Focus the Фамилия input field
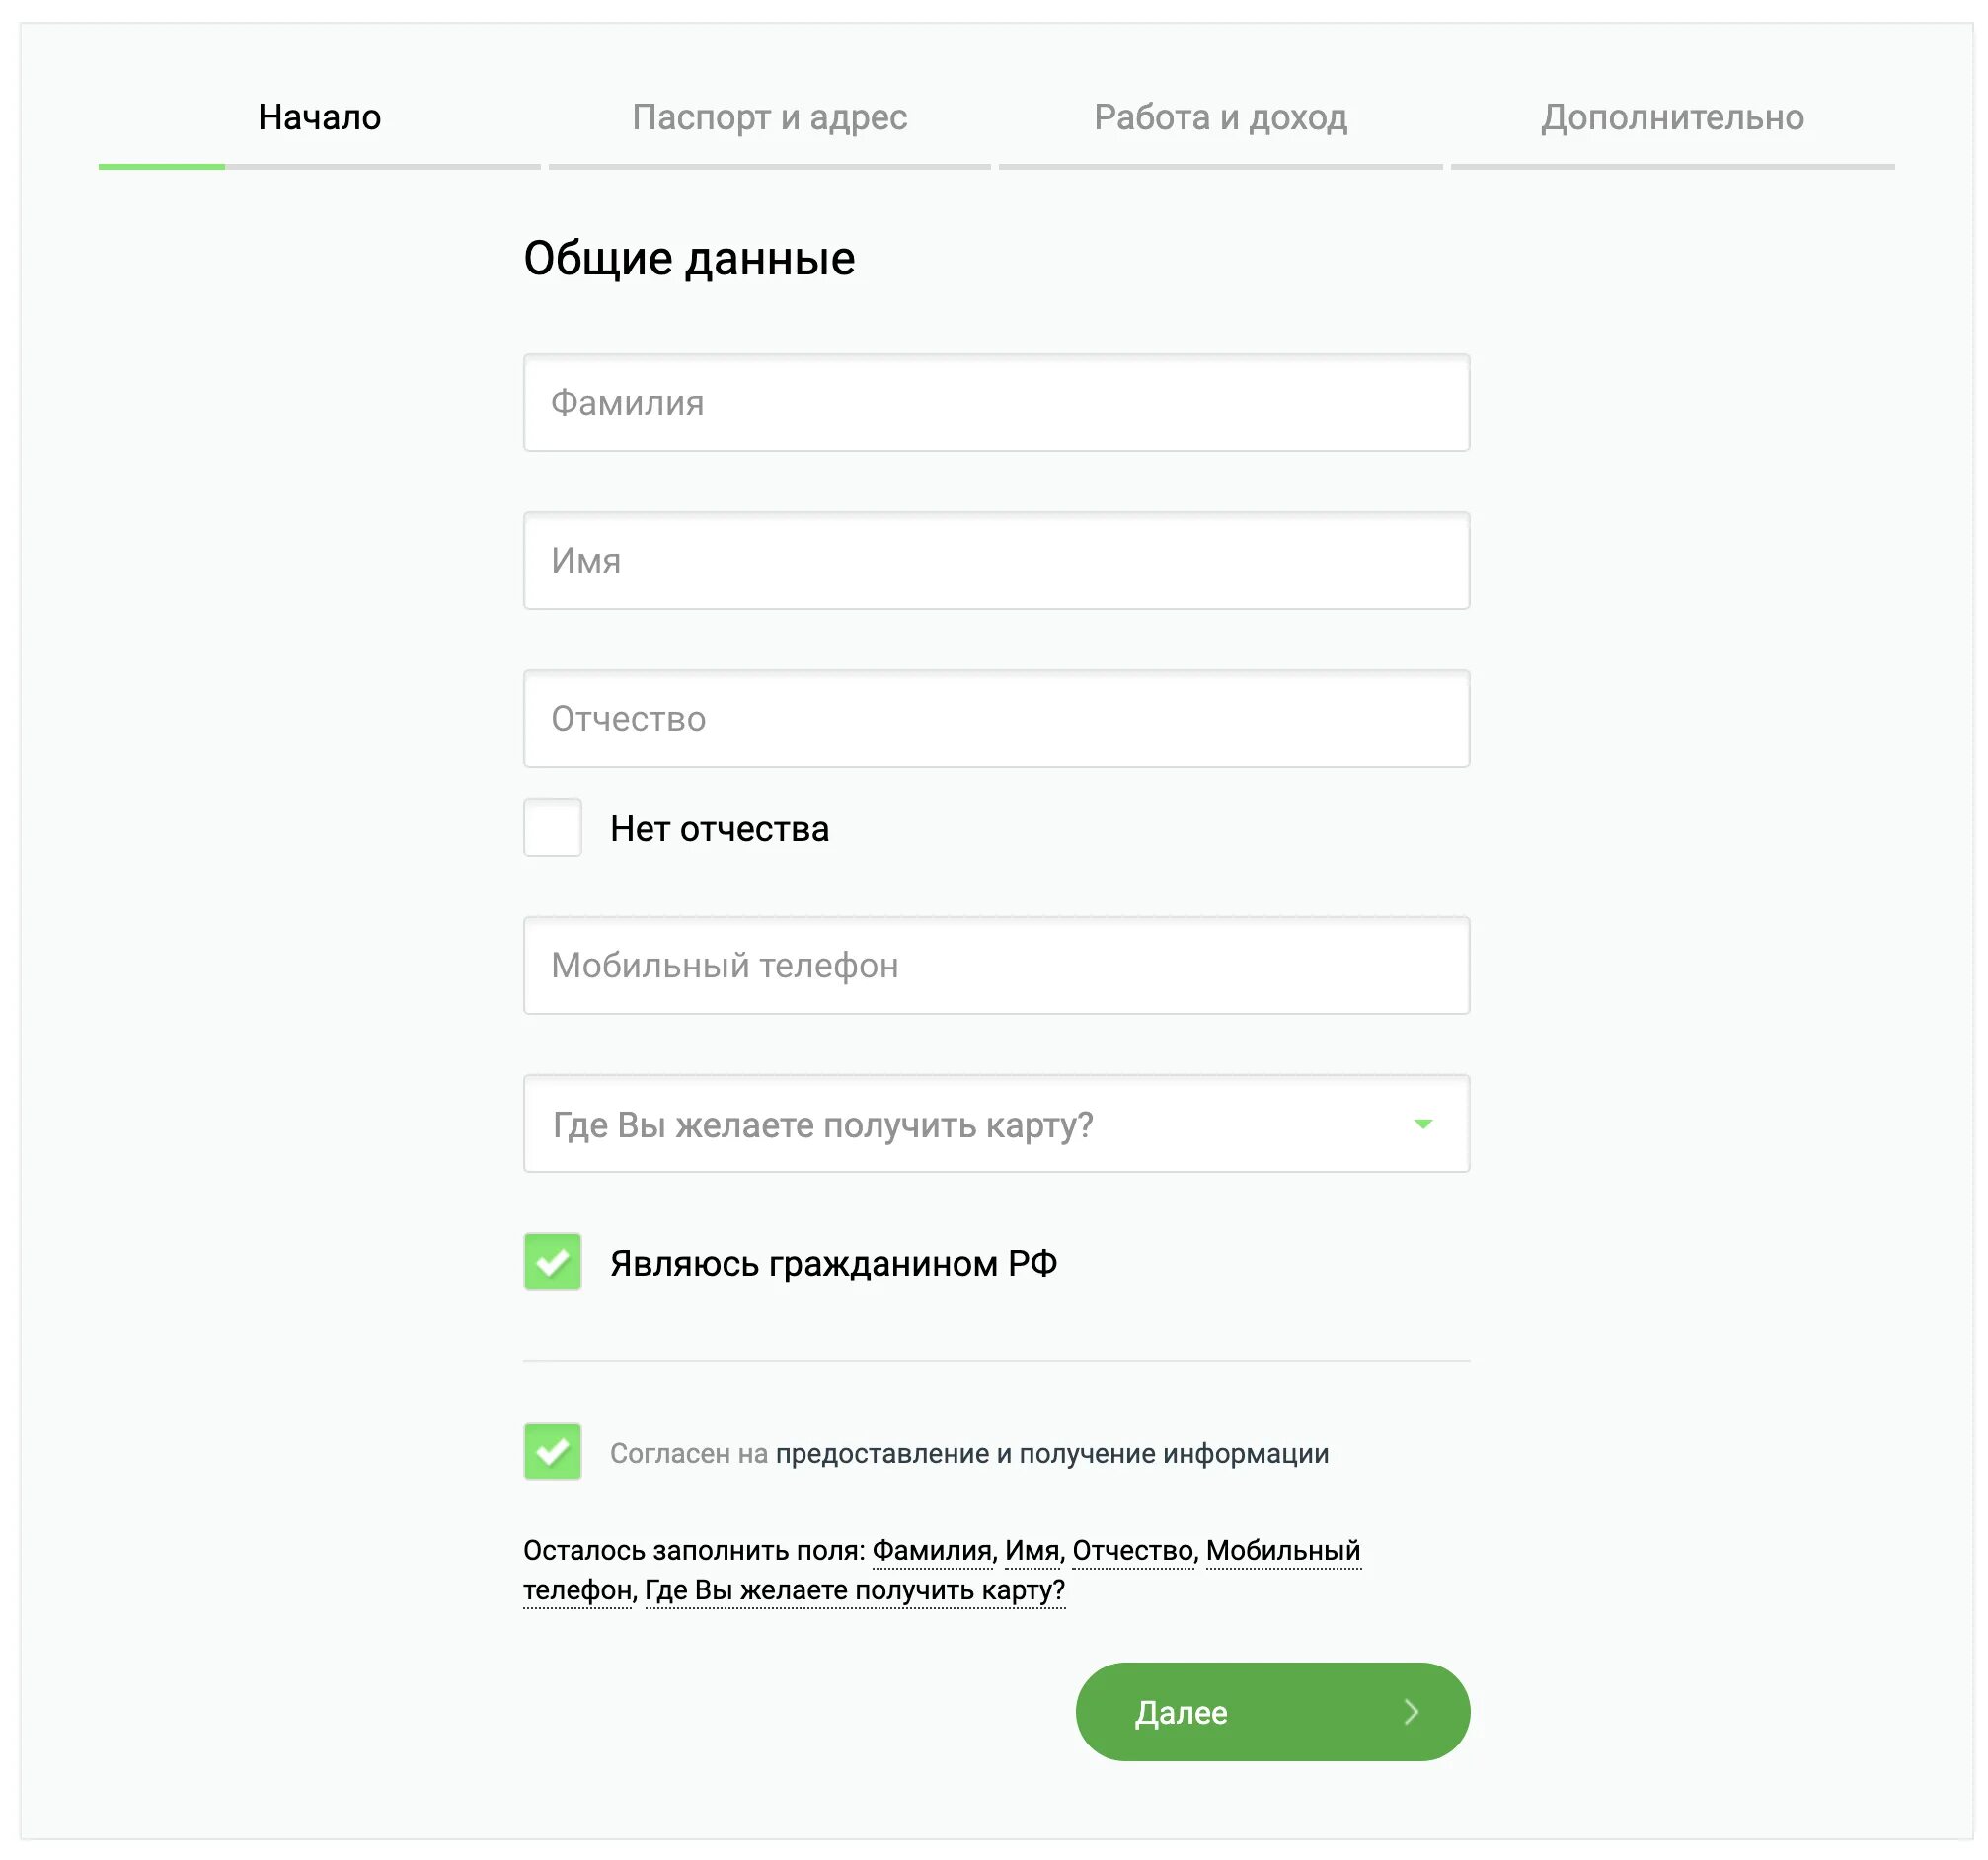1988x1860 pixels. 995,403
